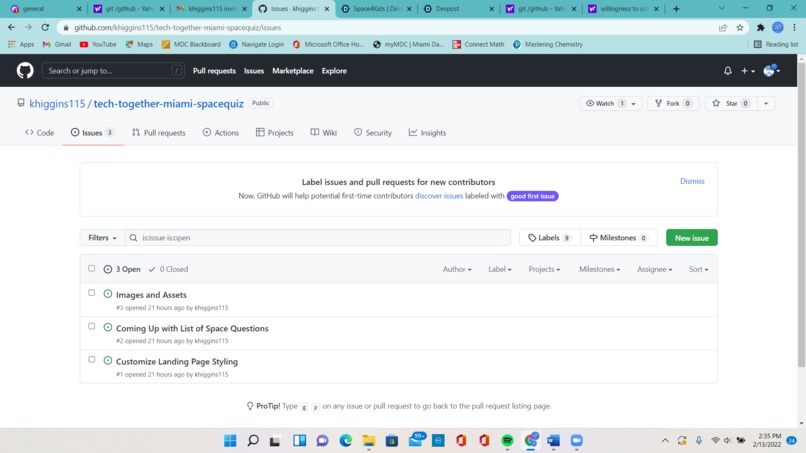Viewport: 806px width, 453px height.
Task: Expand the Assignee filter
Action: coord(654,269)
